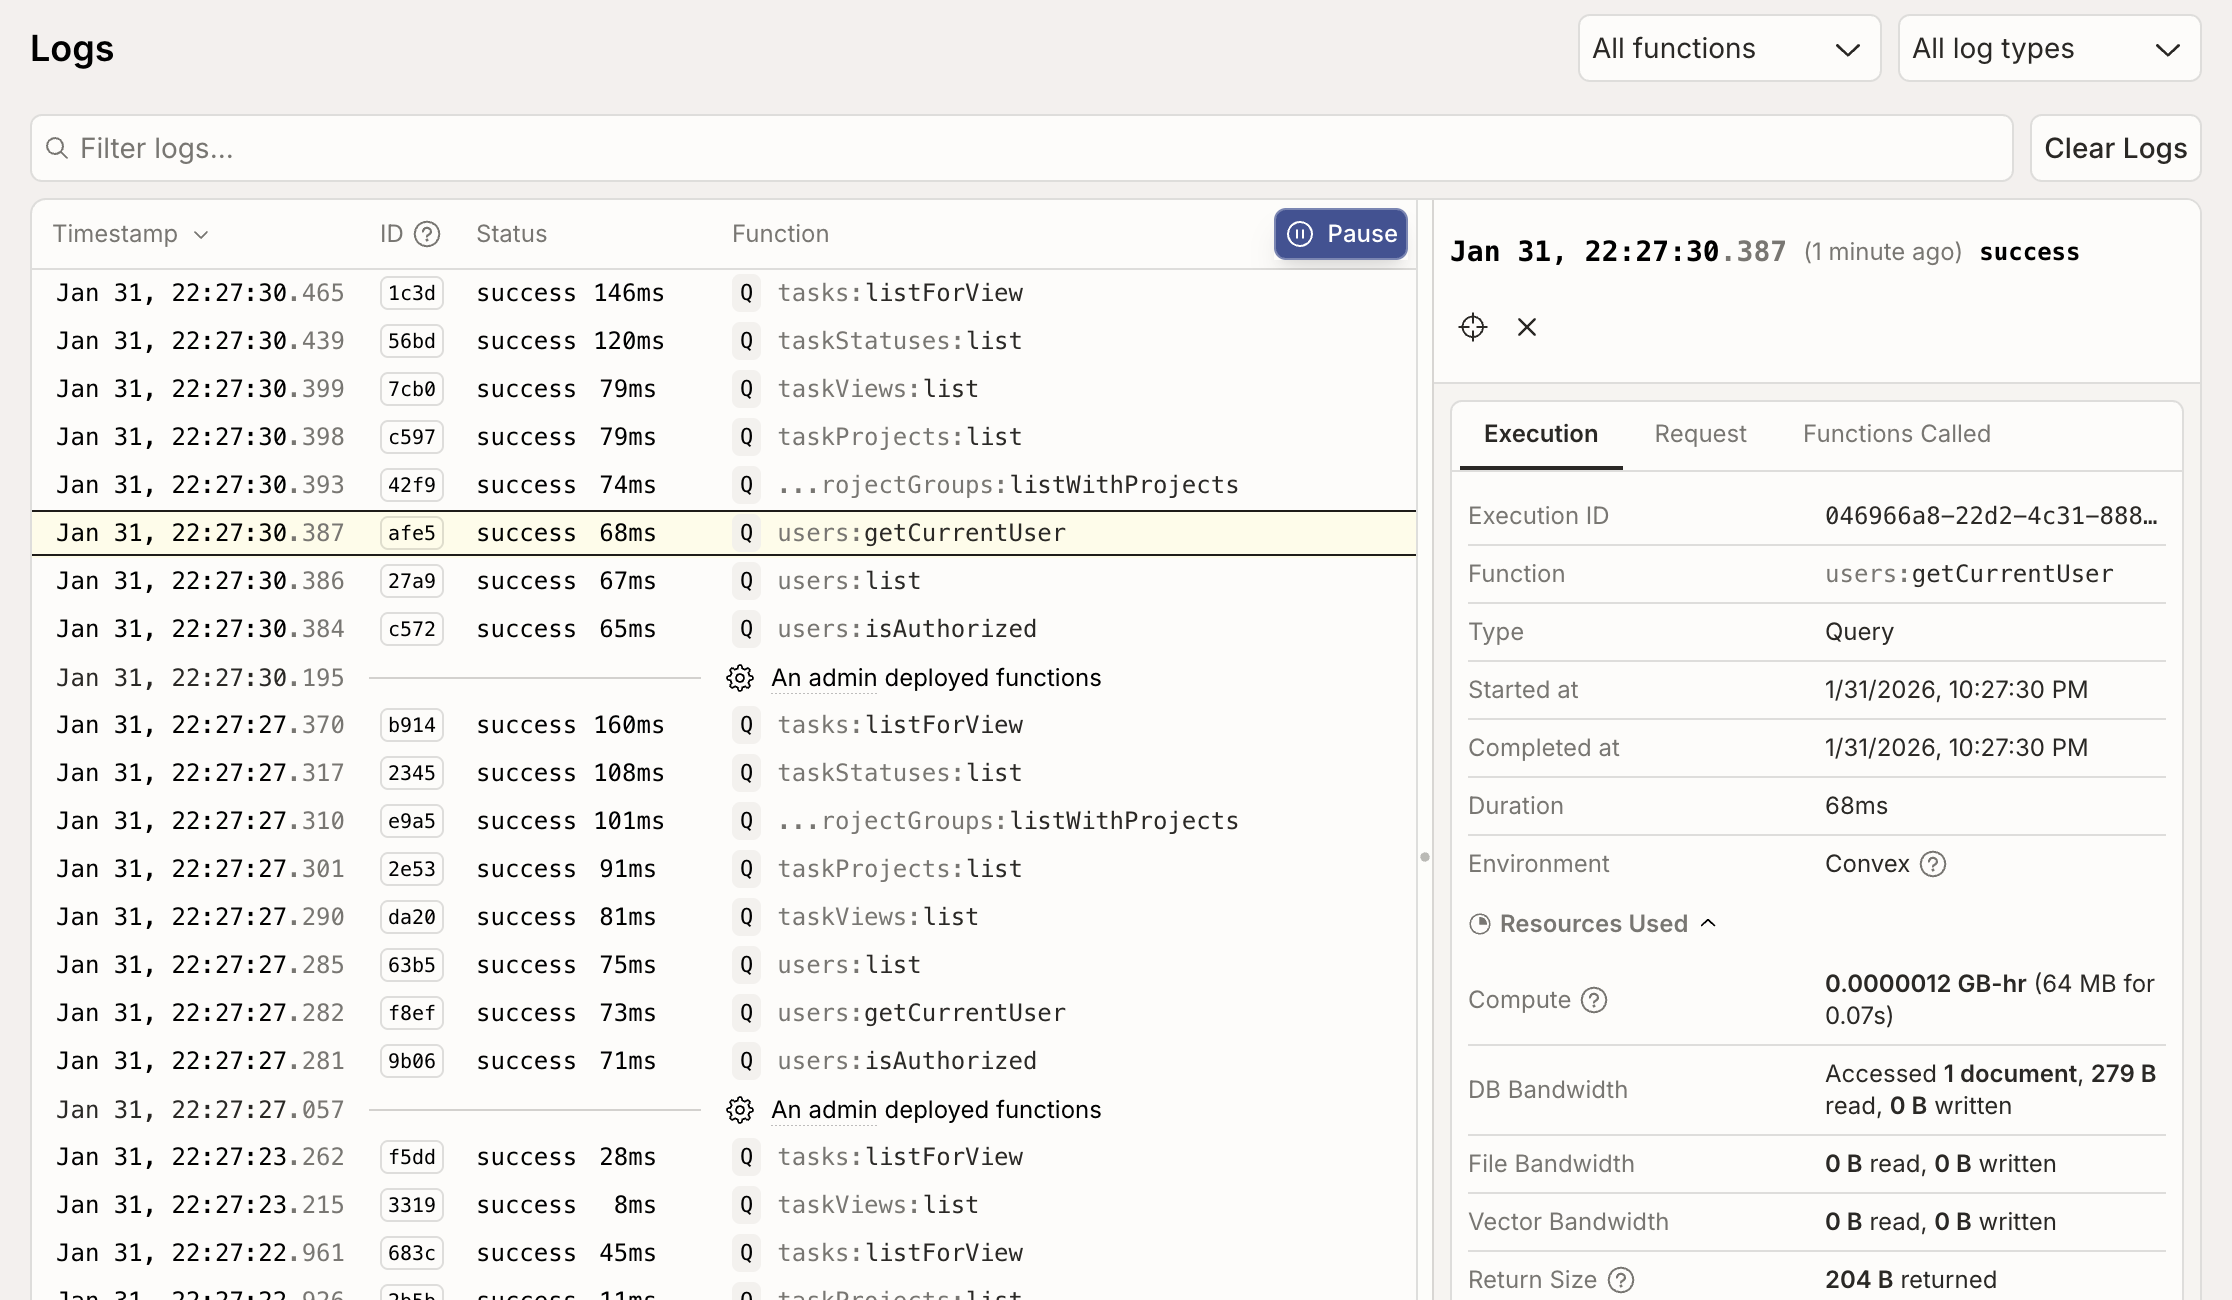
Task: Pause the live log stream
Action: (x=1341, y=233)
